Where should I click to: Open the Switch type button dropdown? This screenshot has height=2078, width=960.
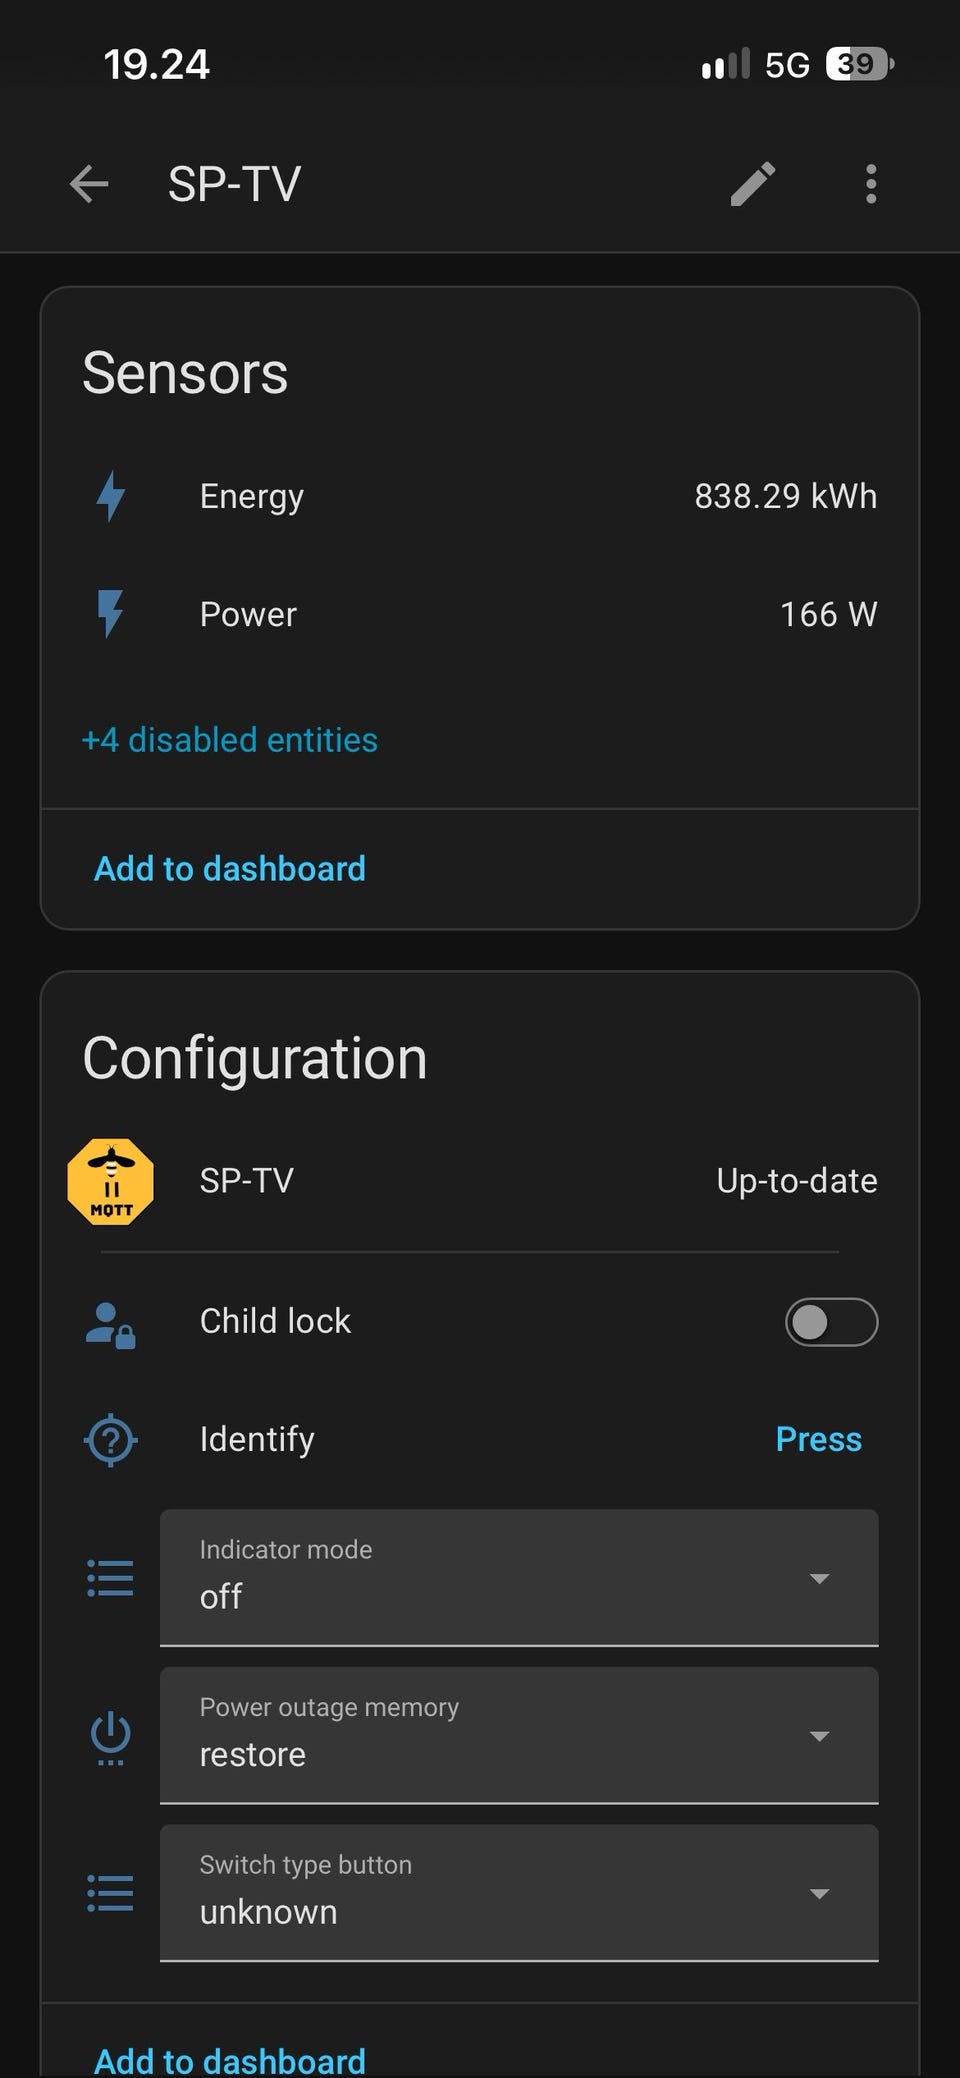click(x=519, y=1893)
